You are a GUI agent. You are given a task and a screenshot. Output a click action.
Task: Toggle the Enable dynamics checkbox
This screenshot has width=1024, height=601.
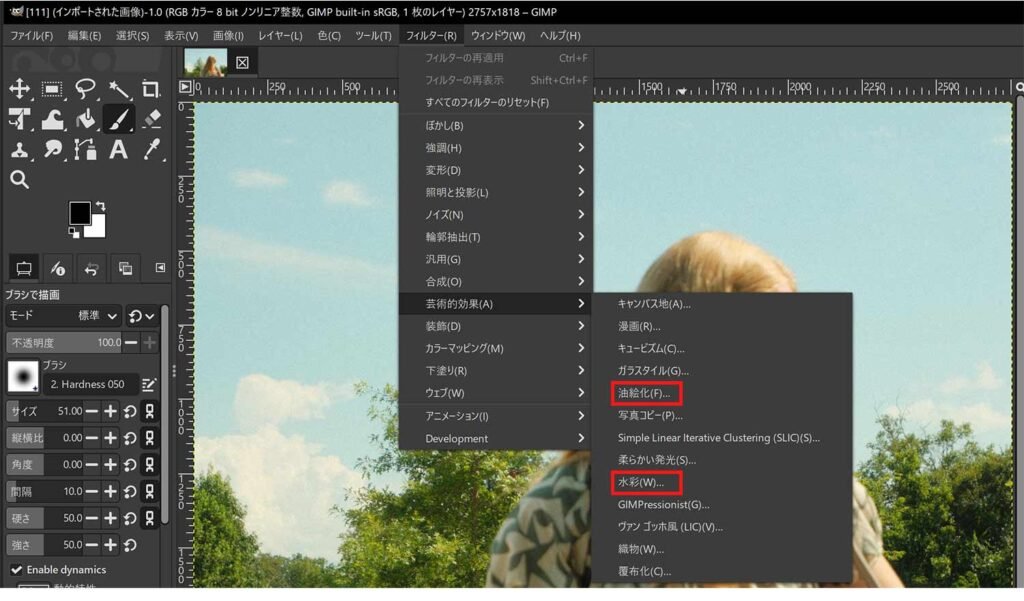16,570
